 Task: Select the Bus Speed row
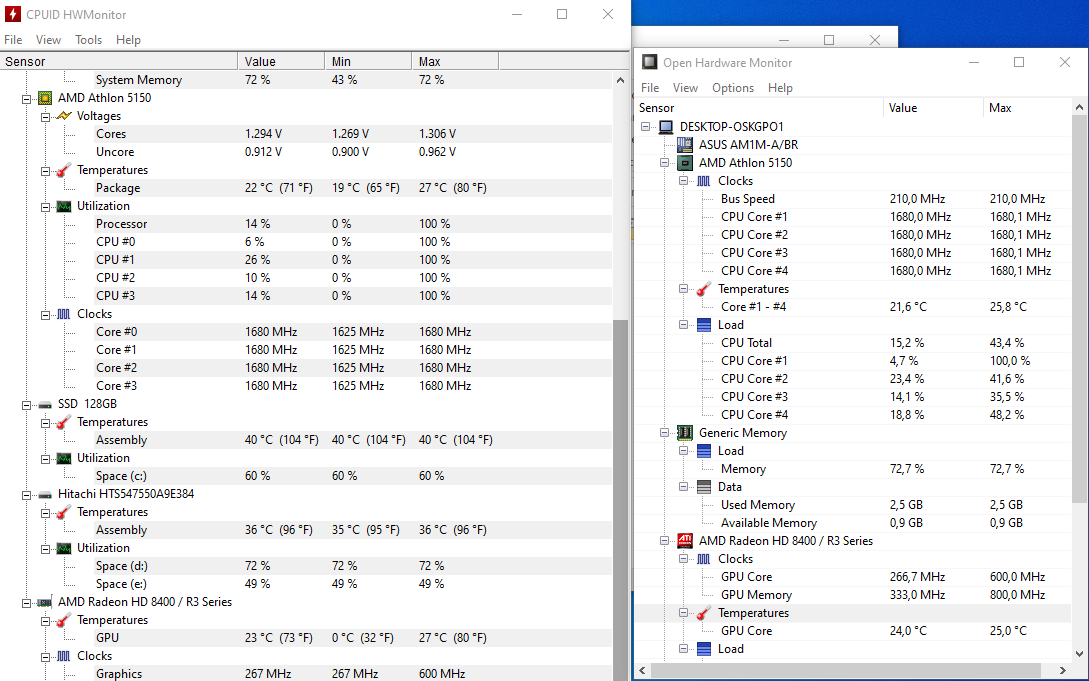point(854,199)
